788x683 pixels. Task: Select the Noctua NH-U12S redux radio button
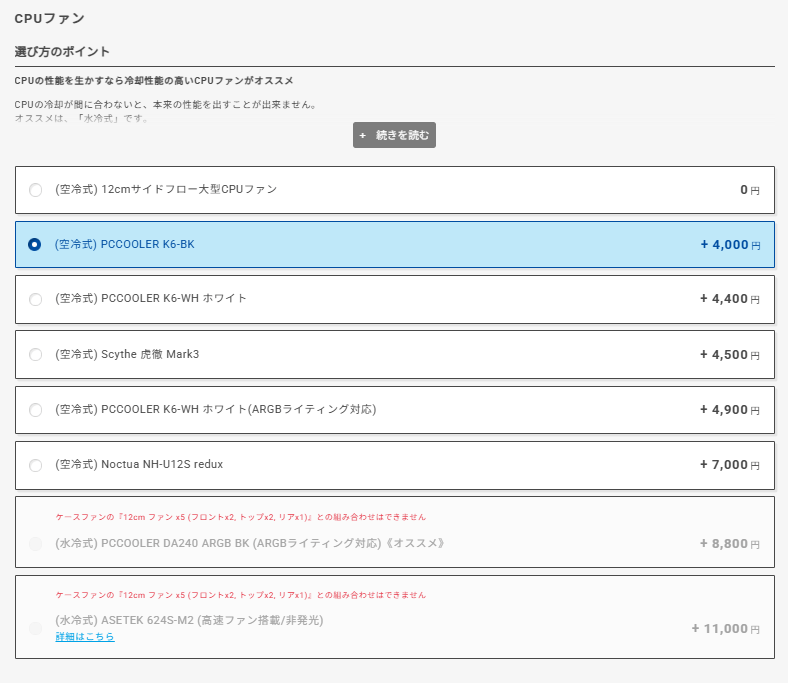tap(36, 465)
